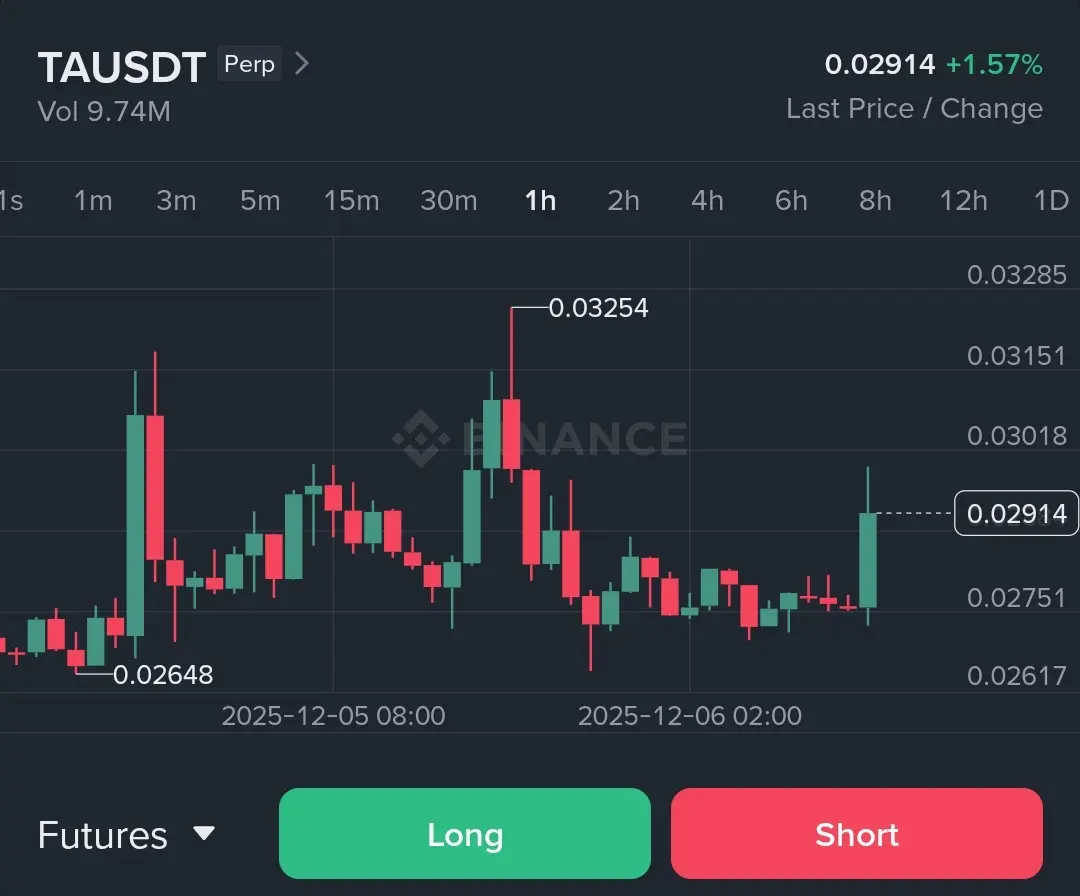The width and height of the screenshot is (1080, 896).
Task: Select the active 1h interval
Action: (x=540, y=201)
